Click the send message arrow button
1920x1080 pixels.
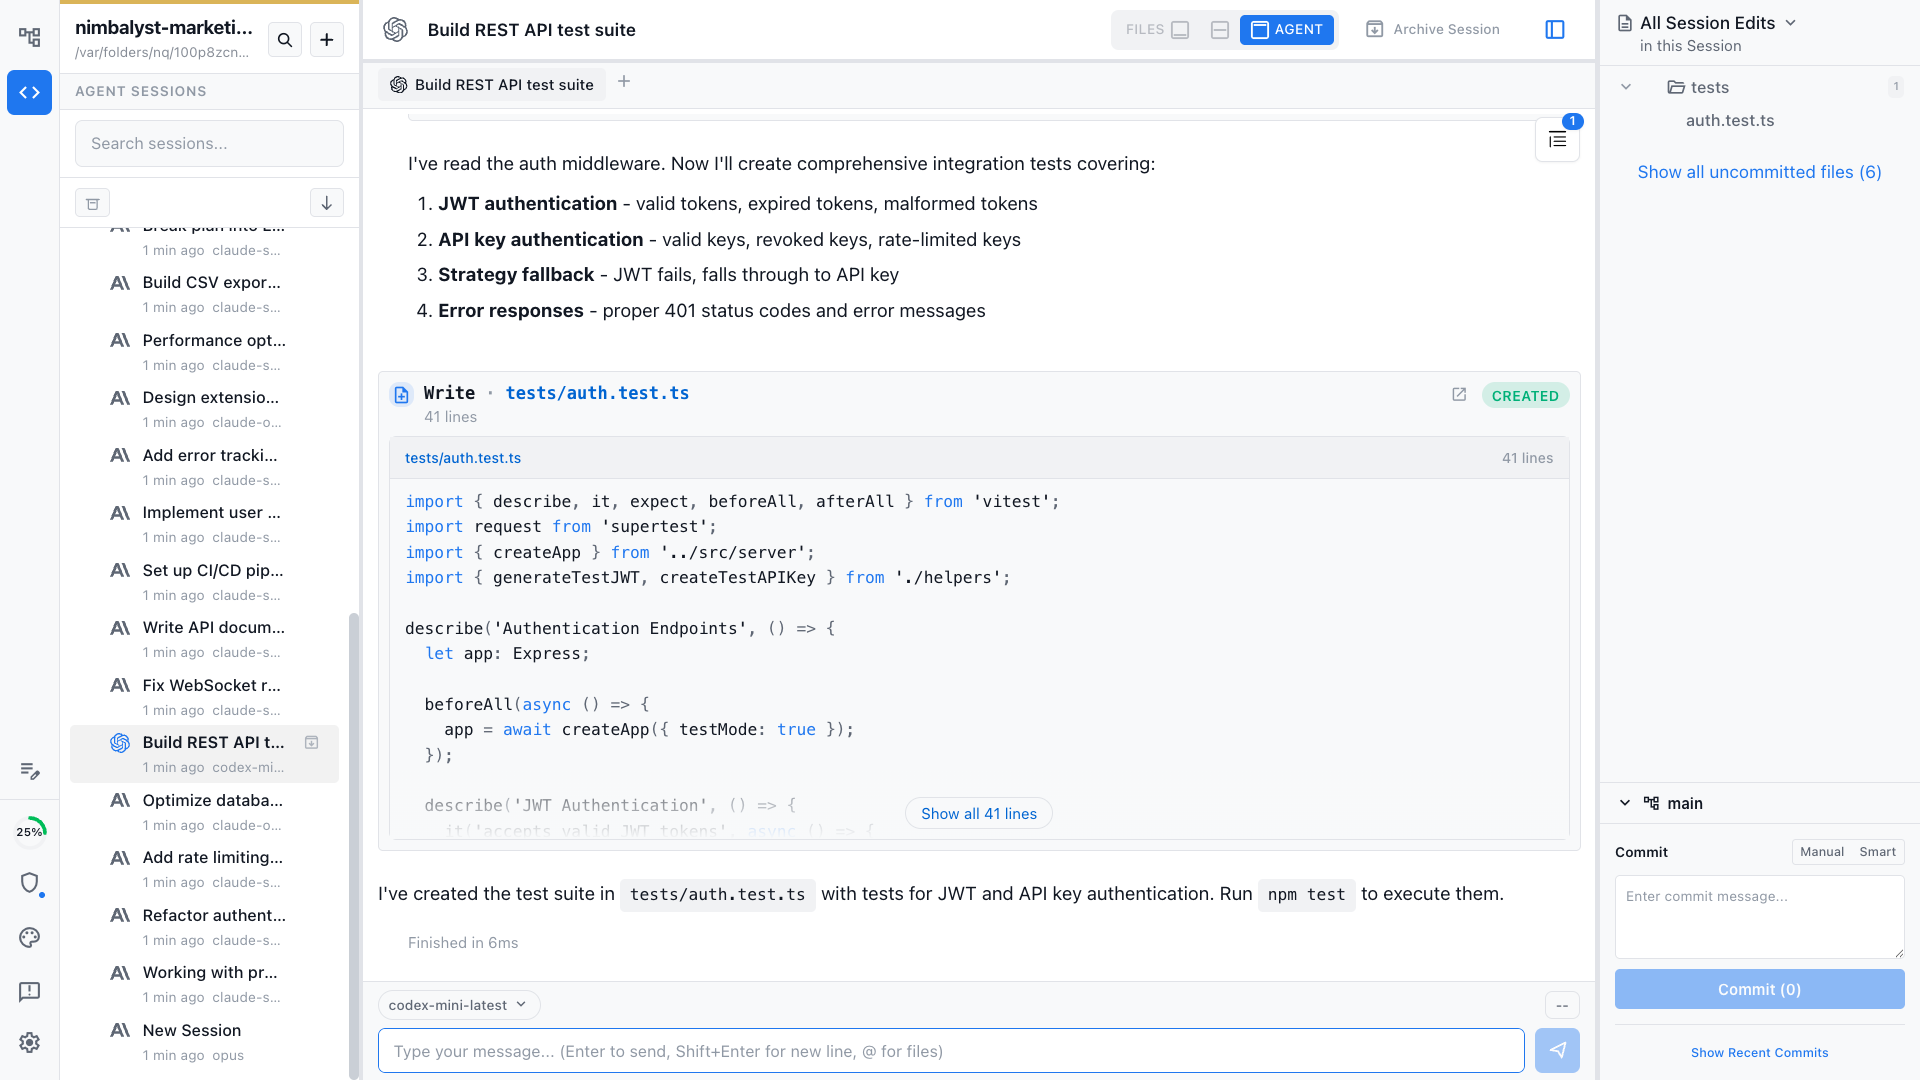point(1557,1050)
